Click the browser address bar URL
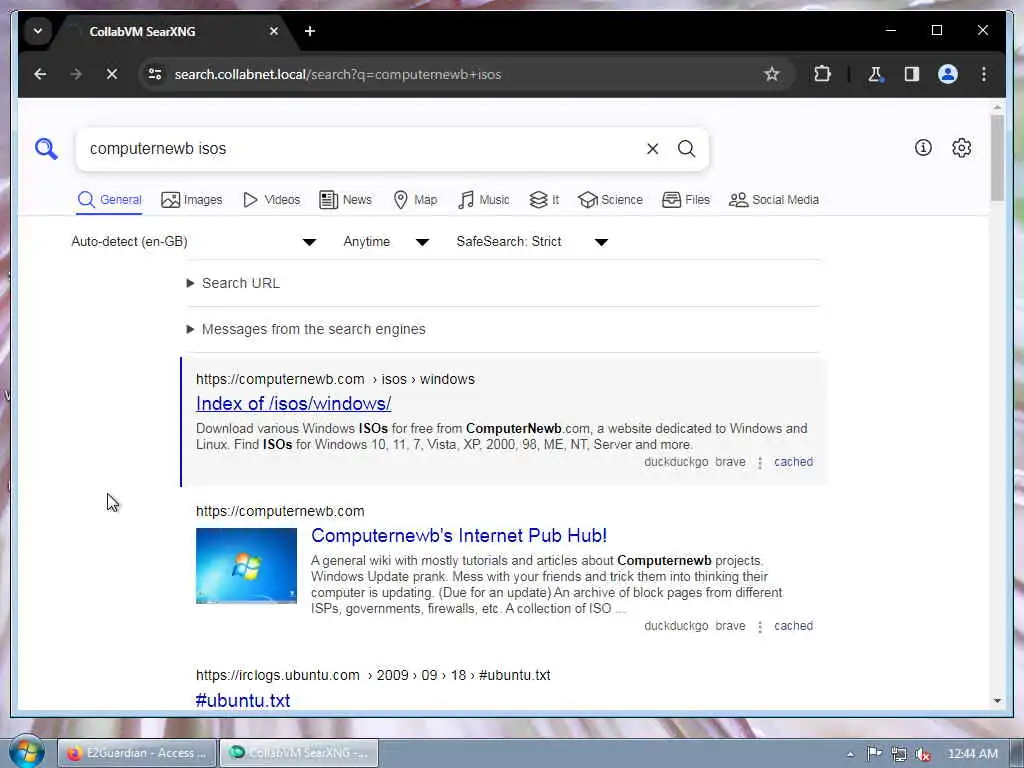 (x=338, y=74)
